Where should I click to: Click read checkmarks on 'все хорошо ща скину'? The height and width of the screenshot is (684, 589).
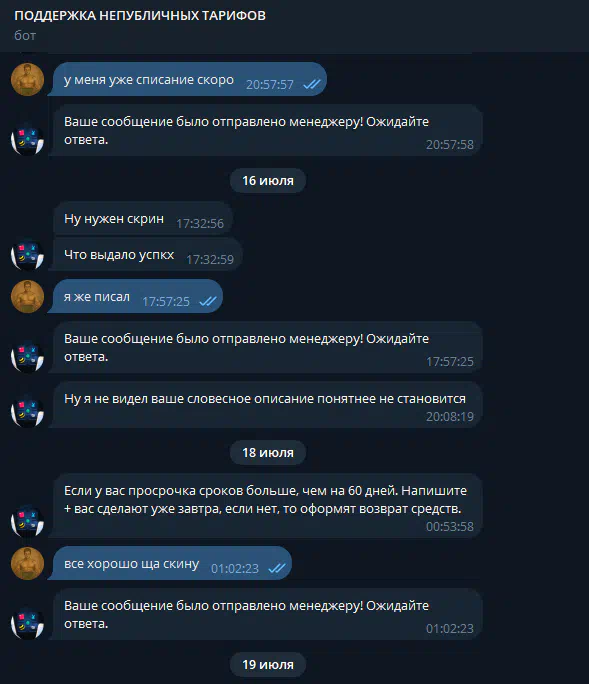coord(277,568)
